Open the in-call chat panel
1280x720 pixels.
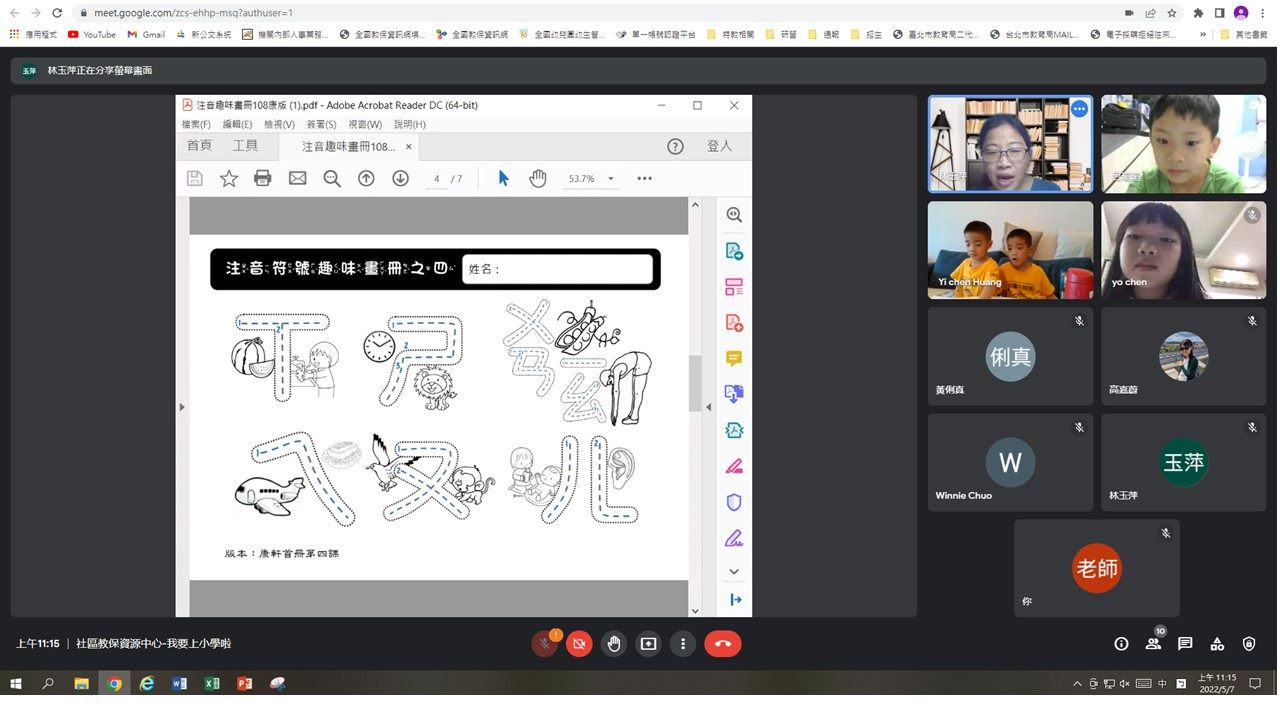coord(1185,644)
